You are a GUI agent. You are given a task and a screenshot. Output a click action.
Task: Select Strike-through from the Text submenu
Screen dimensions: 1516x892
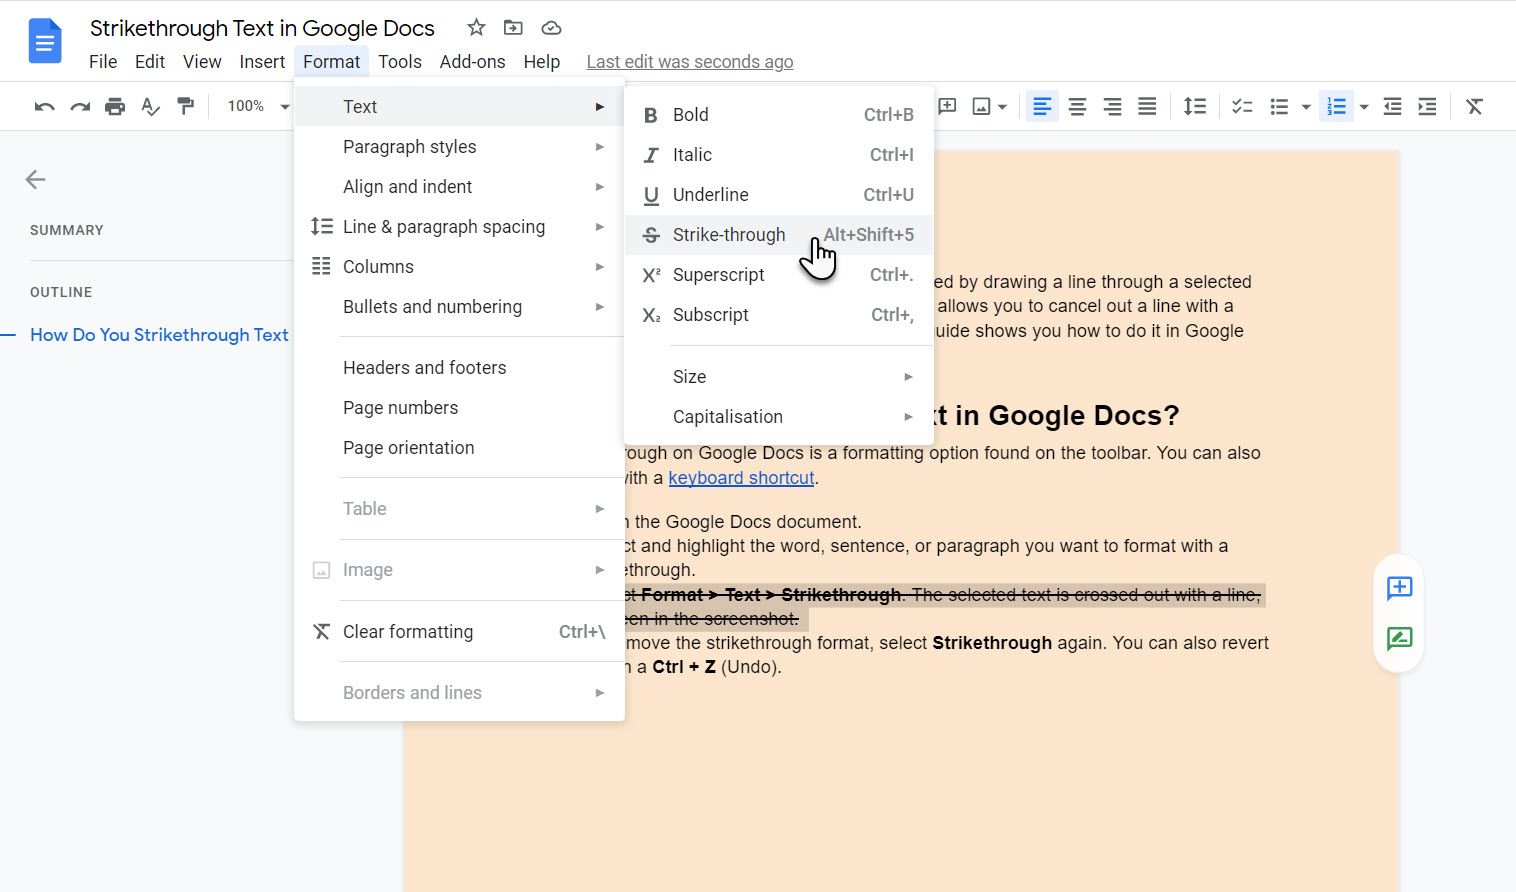729,234
